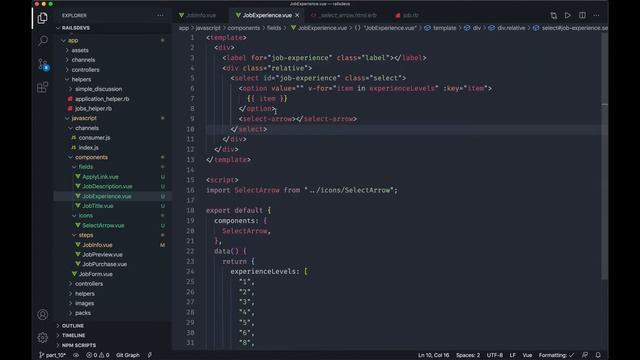Viewport: 640px width, 360px height.
Task: Switch to the job.rb tab
Action: click(411, 16)
